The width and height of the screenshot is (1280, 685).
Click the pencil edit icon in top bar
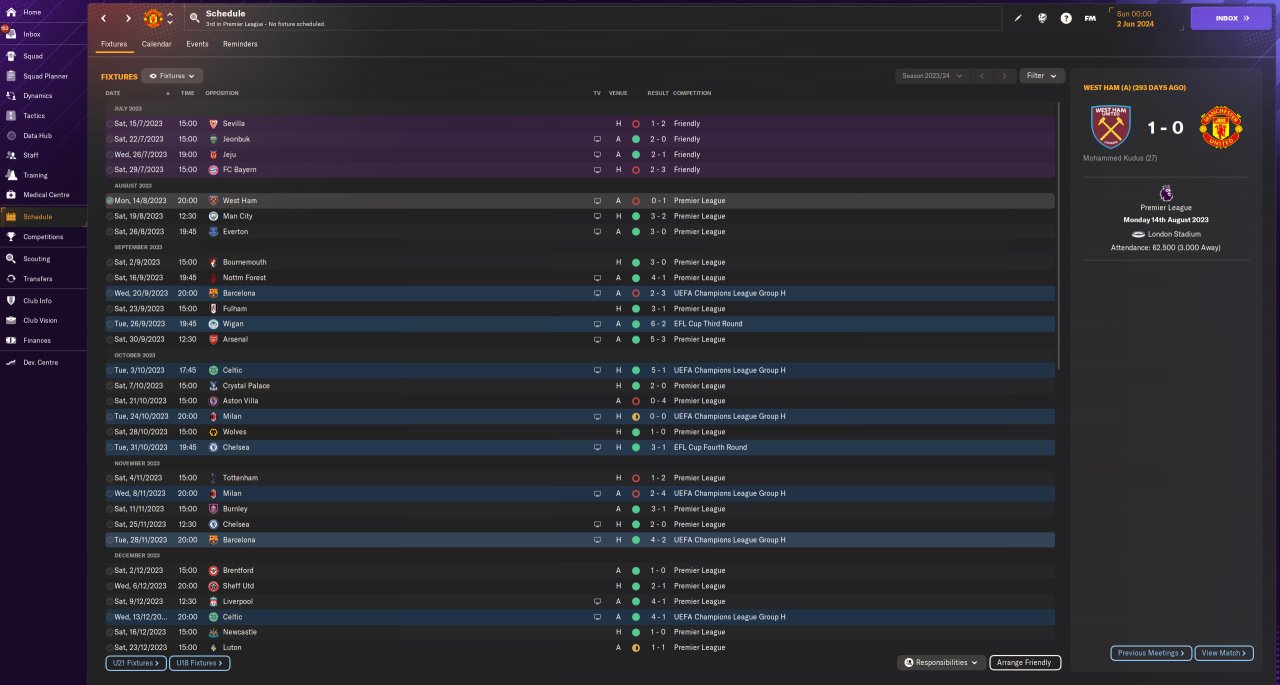pos(1018,18)
